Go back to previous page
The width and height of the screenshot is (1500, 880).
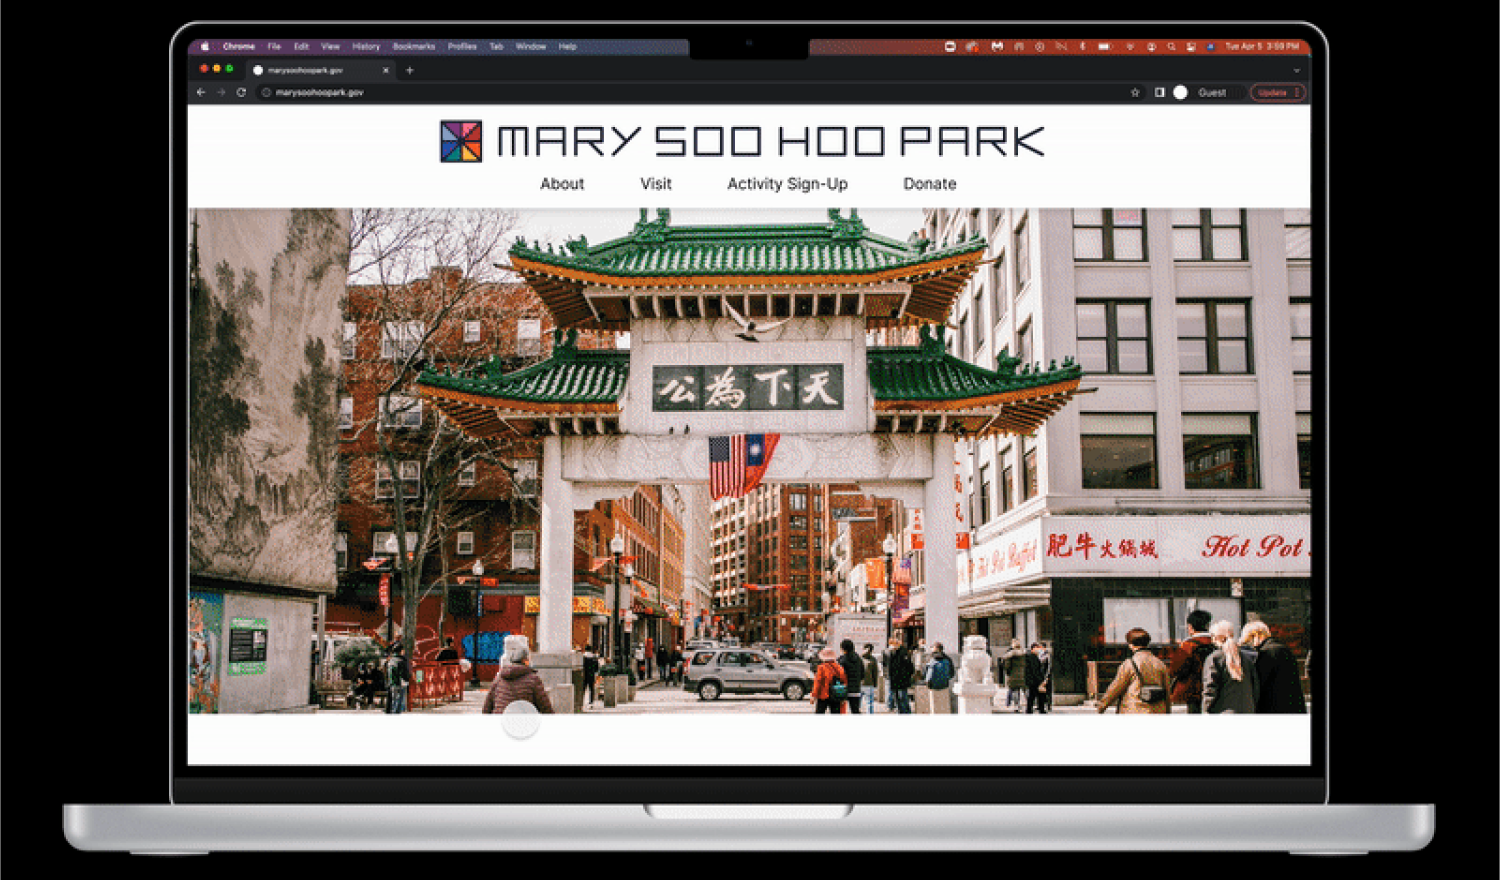pos(201,92)
